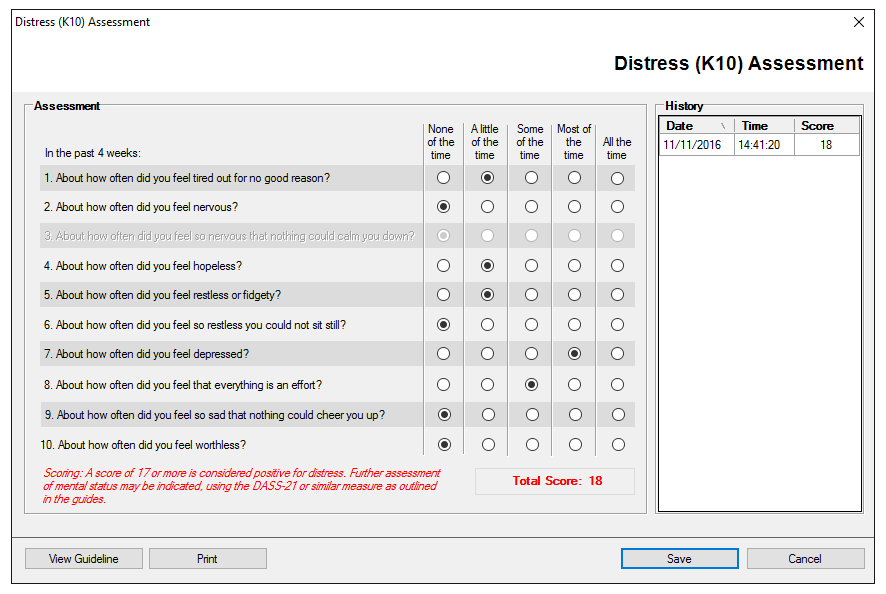Open the 11/11/2016 history entry
Viewport: 886px width, 594px height.
pyautogui.click(x=759, y=145)
